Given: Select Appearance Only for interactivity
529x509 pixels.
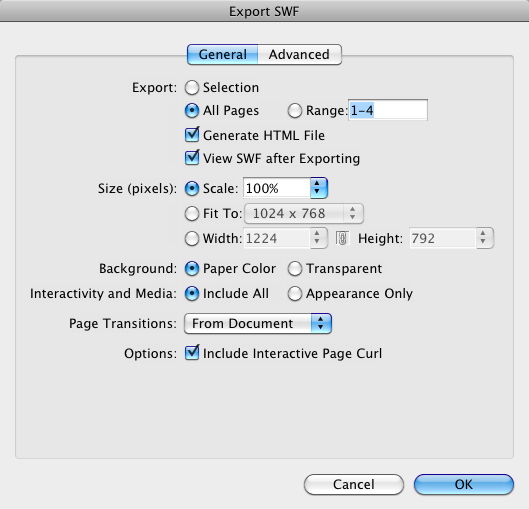Looking at the screenshot, I should (295, 293).
